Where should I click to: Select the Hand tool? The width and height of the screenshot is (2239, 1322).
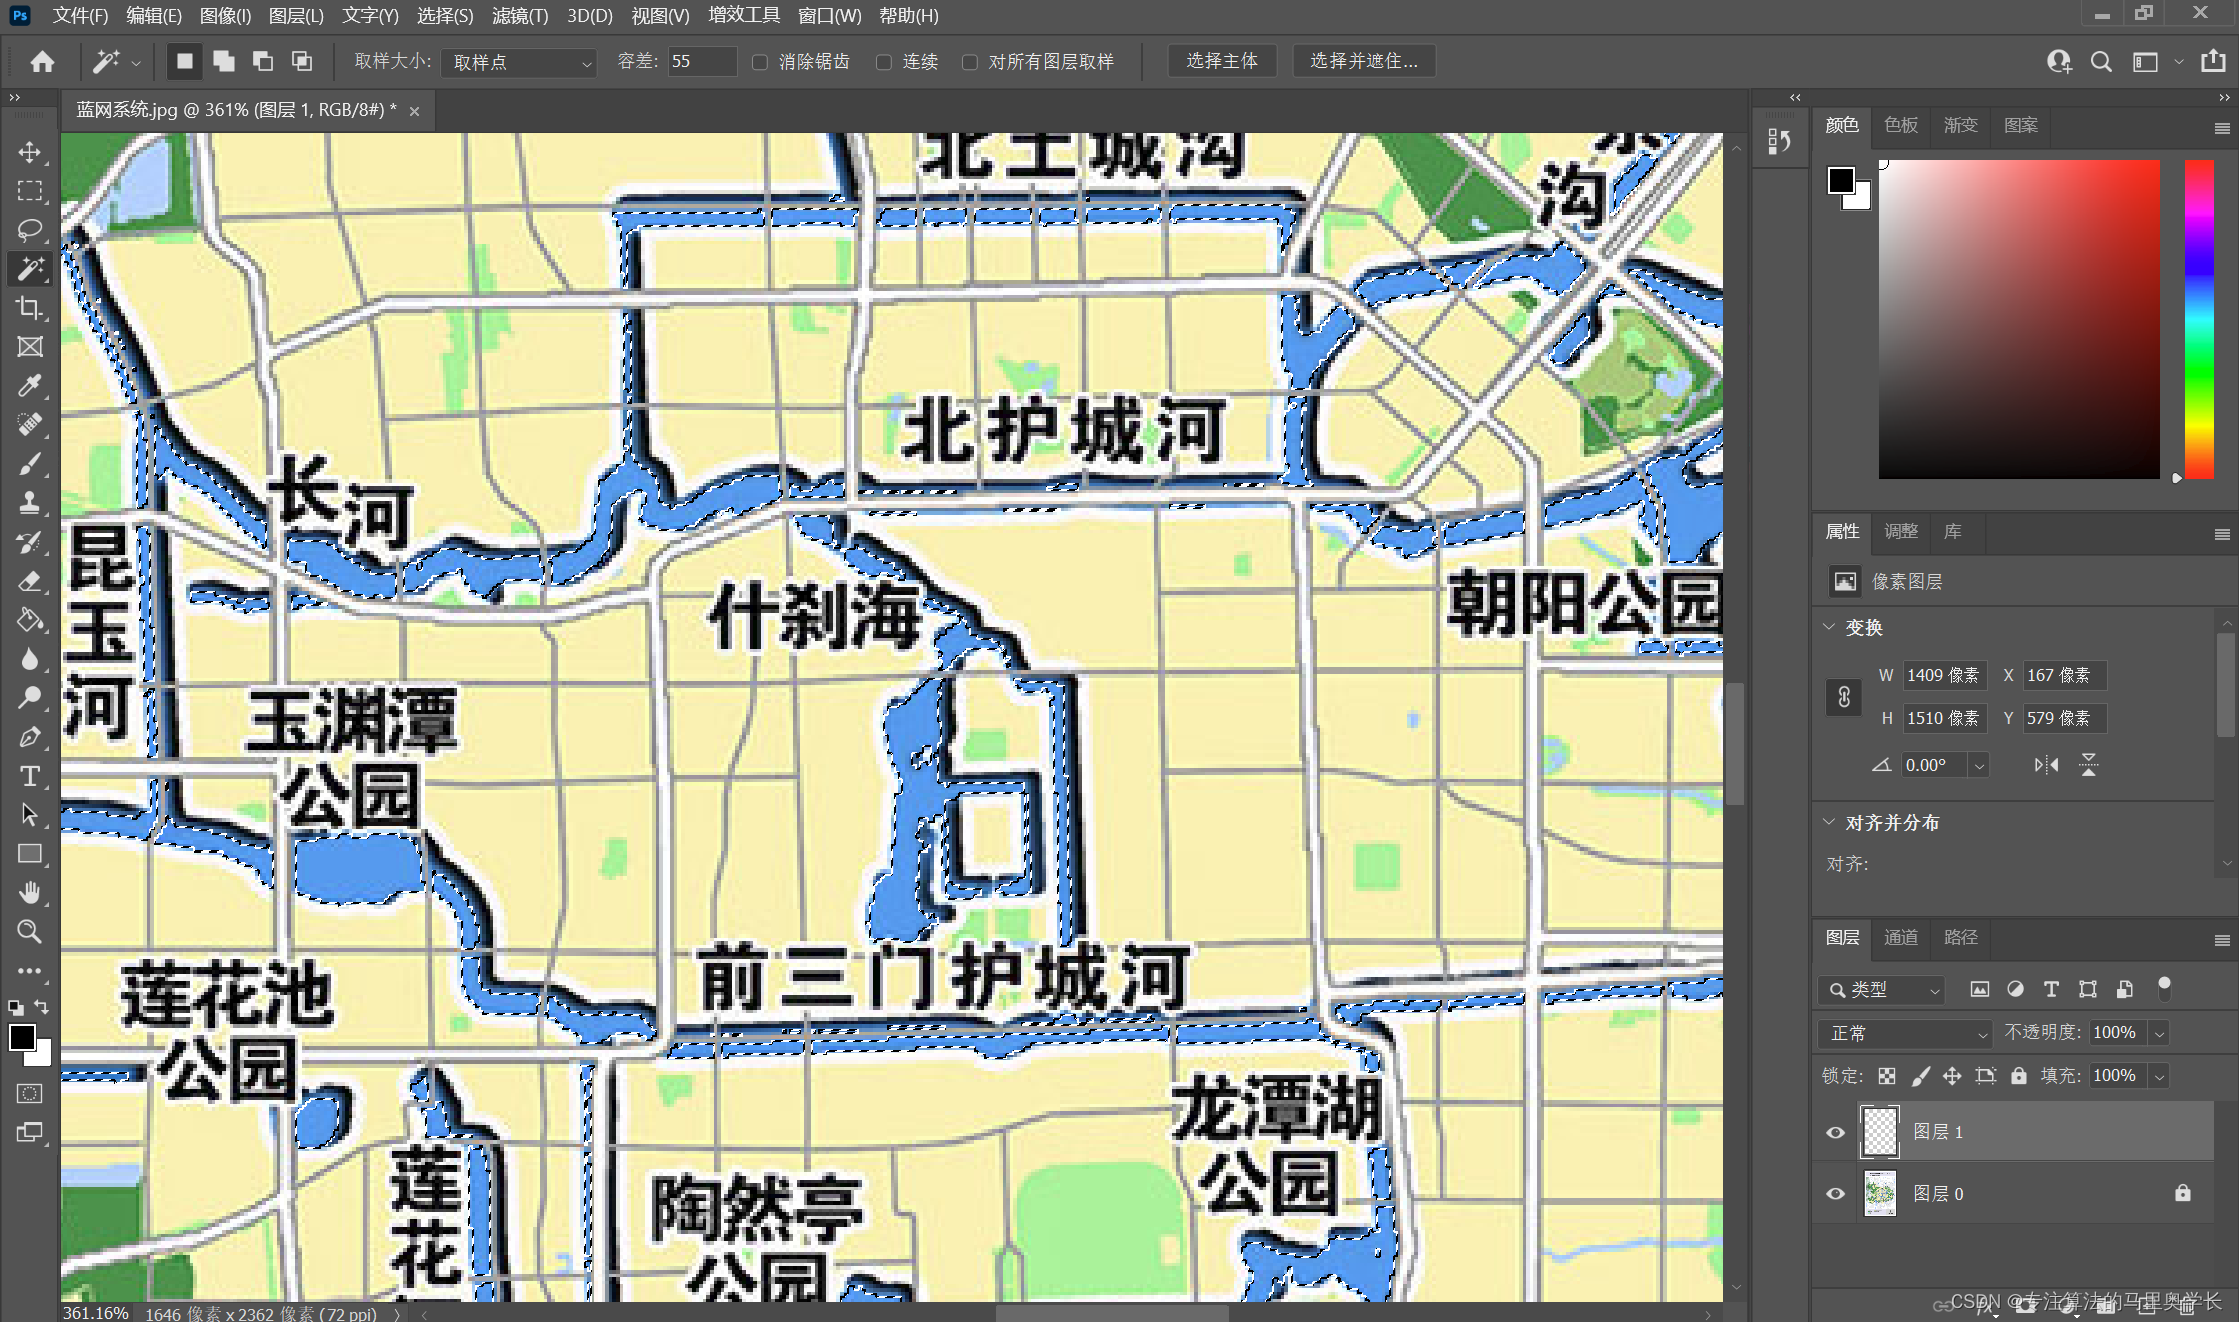[x=30, y=892]
